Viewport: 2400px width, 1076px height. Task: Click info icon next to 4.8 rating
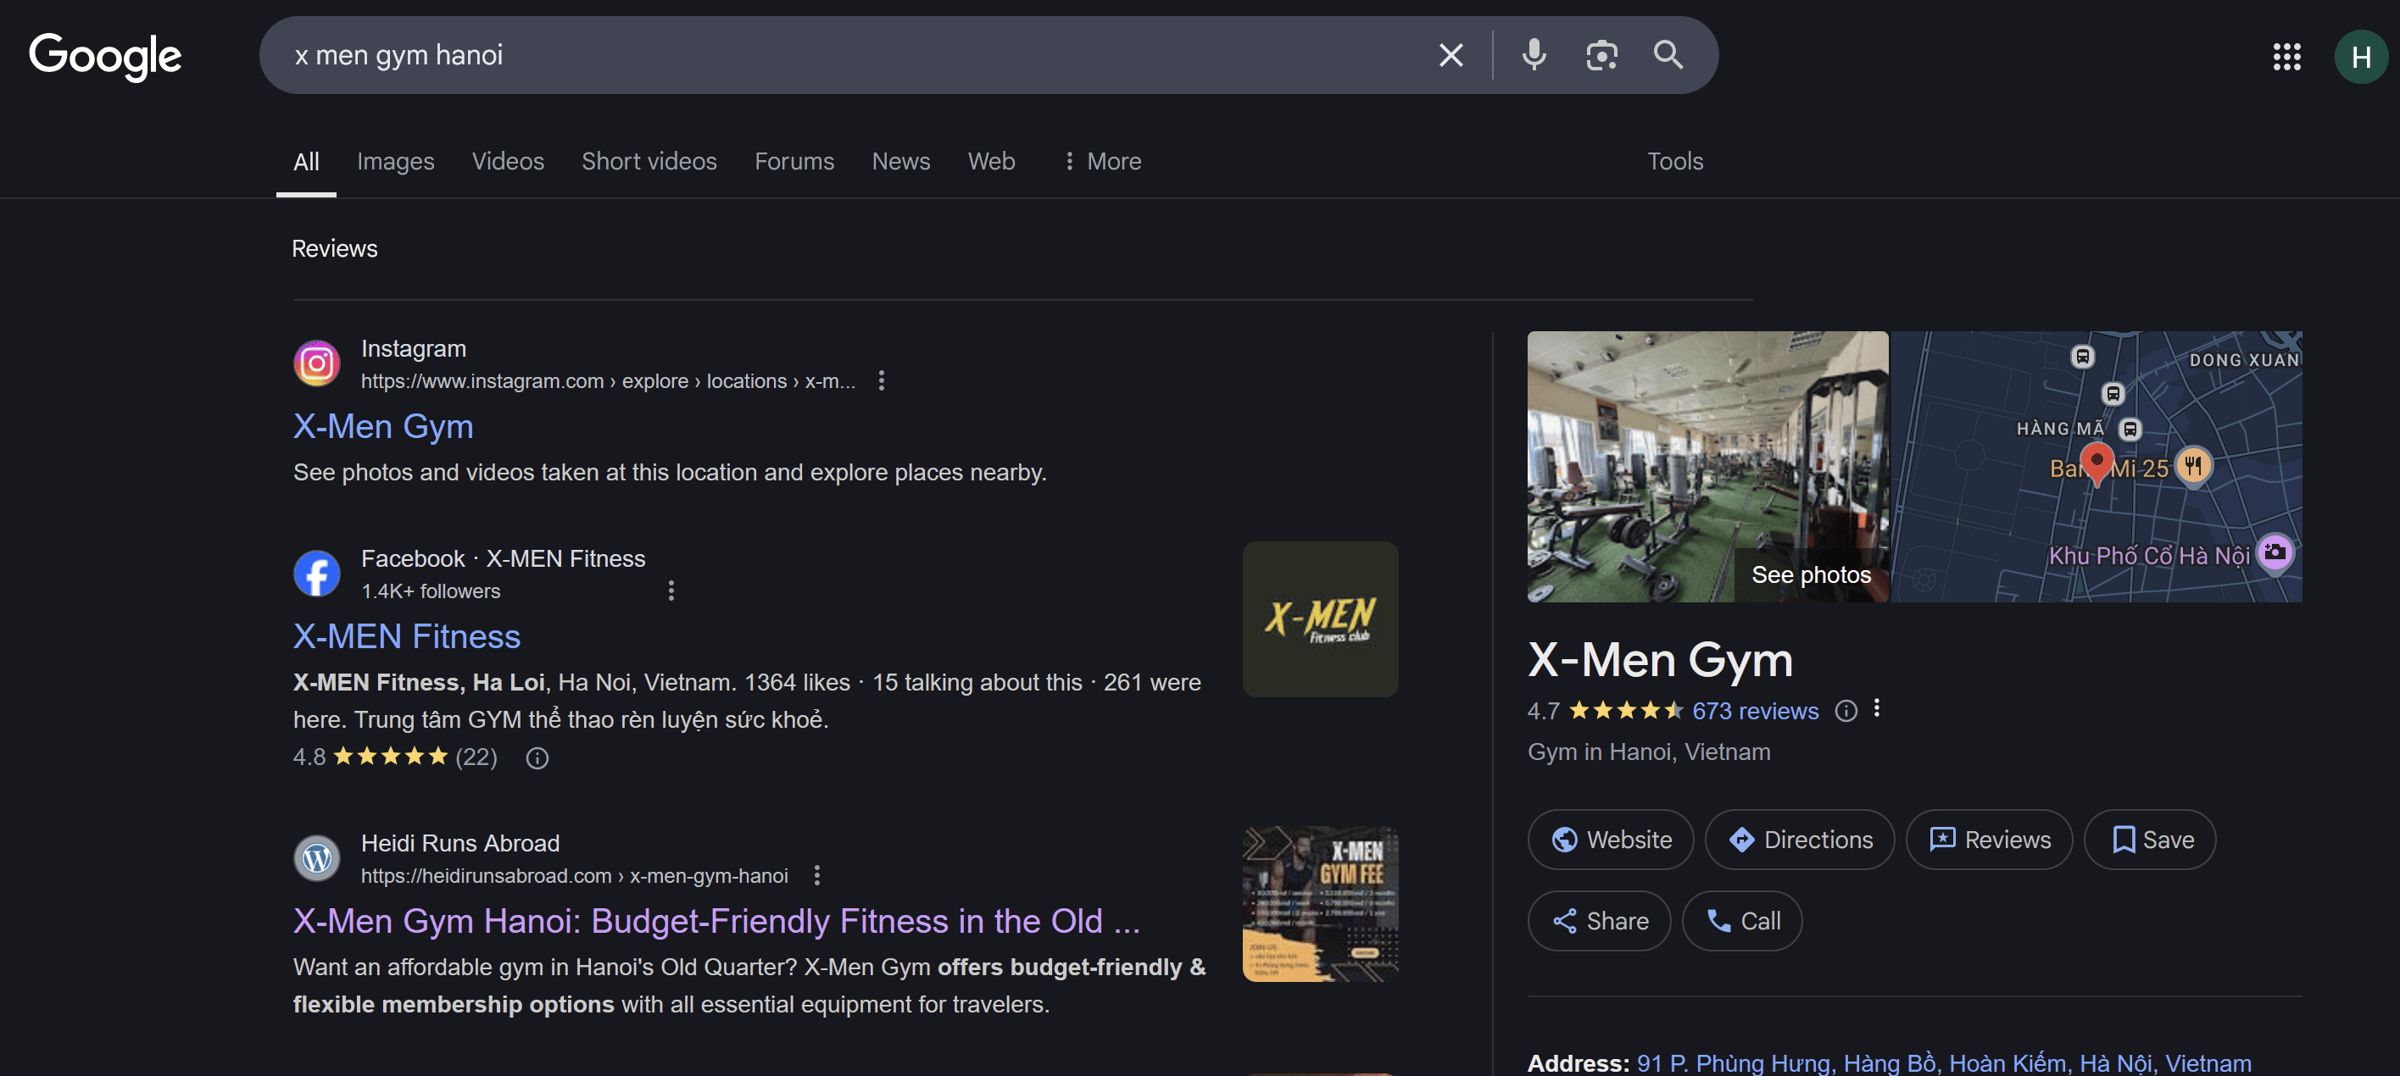click(537, 758)
